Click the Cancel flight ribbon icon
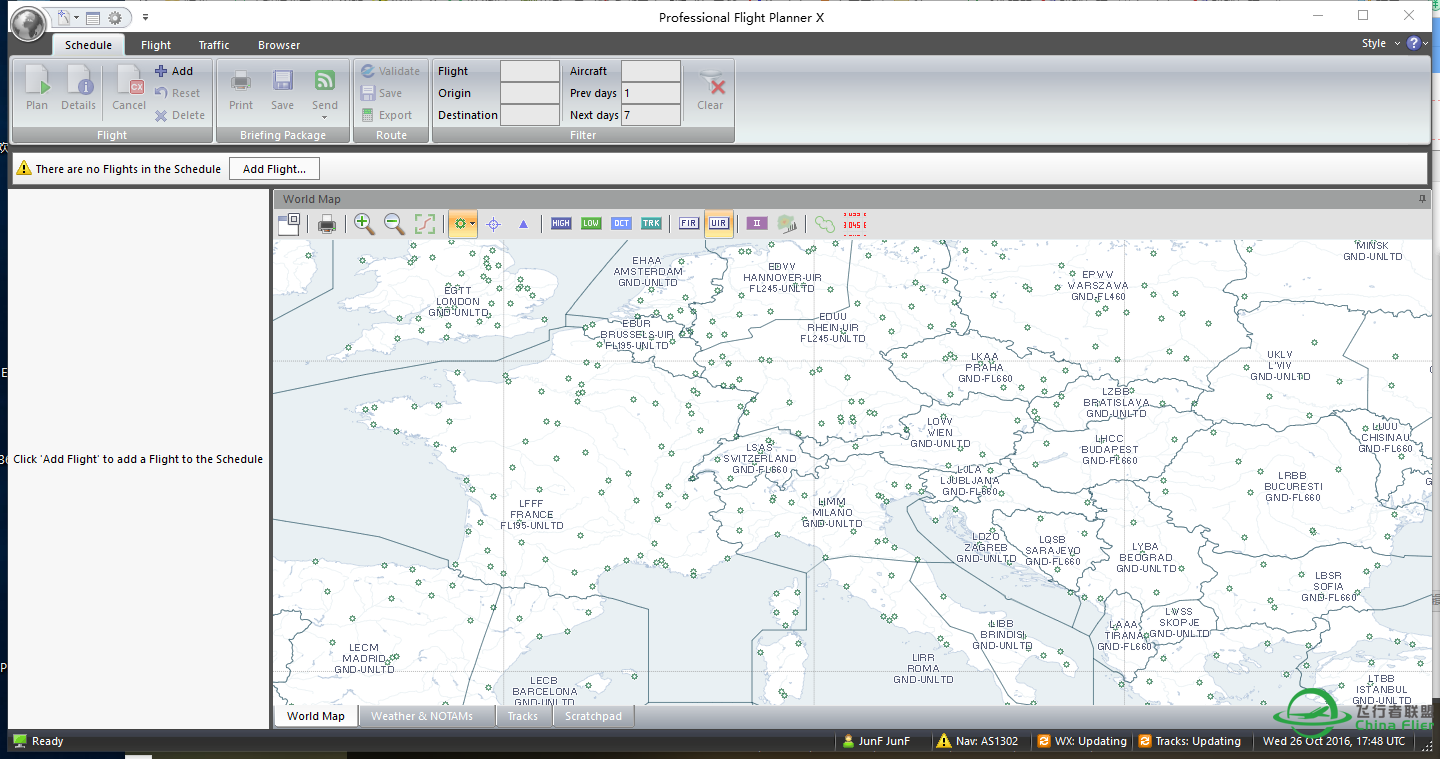The image size is (1440, 759). (x=129, y=87)
